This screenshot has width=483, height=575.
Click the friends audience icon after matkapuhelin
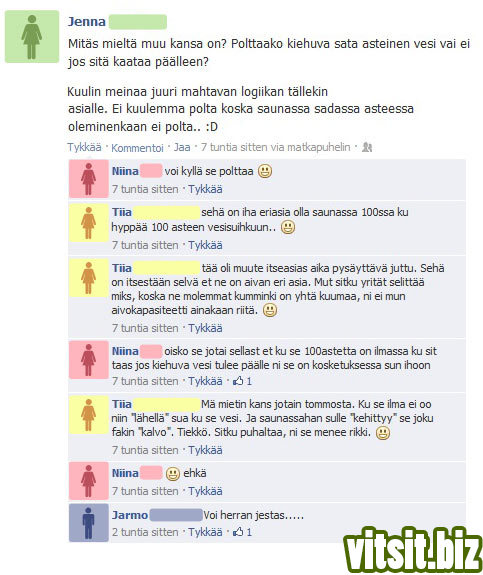click(x=367, y=147)
